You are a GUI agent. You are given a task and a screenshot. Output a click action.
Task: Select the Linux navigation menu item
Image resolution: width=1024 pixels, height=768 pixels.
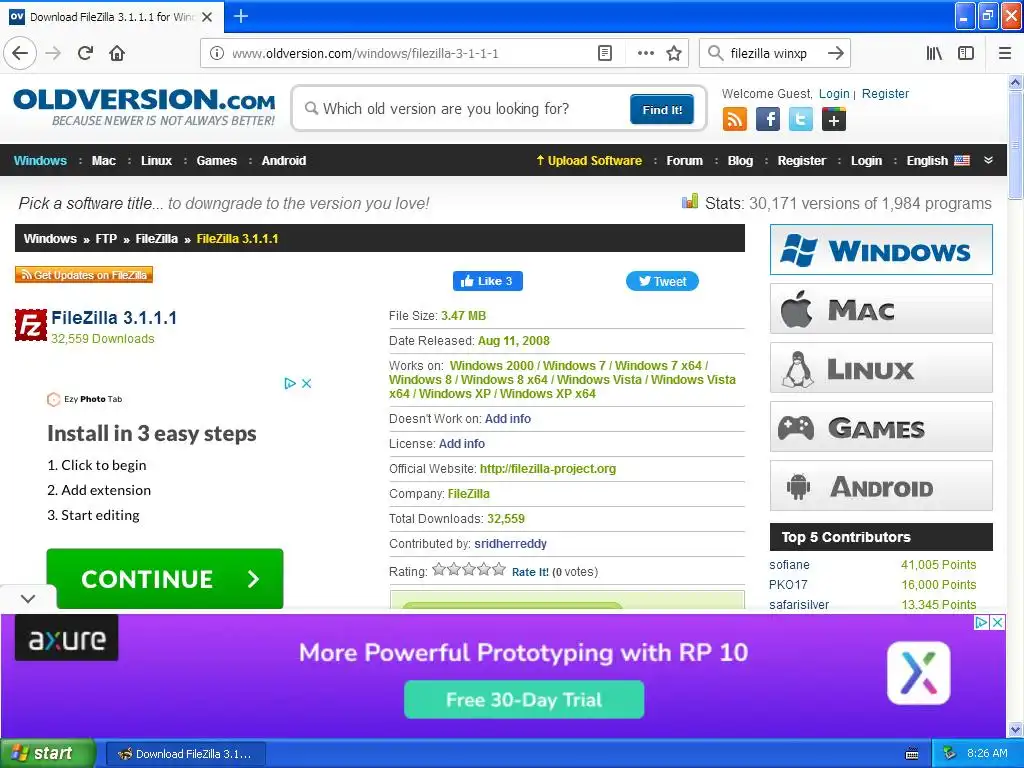tap(156, 161)
